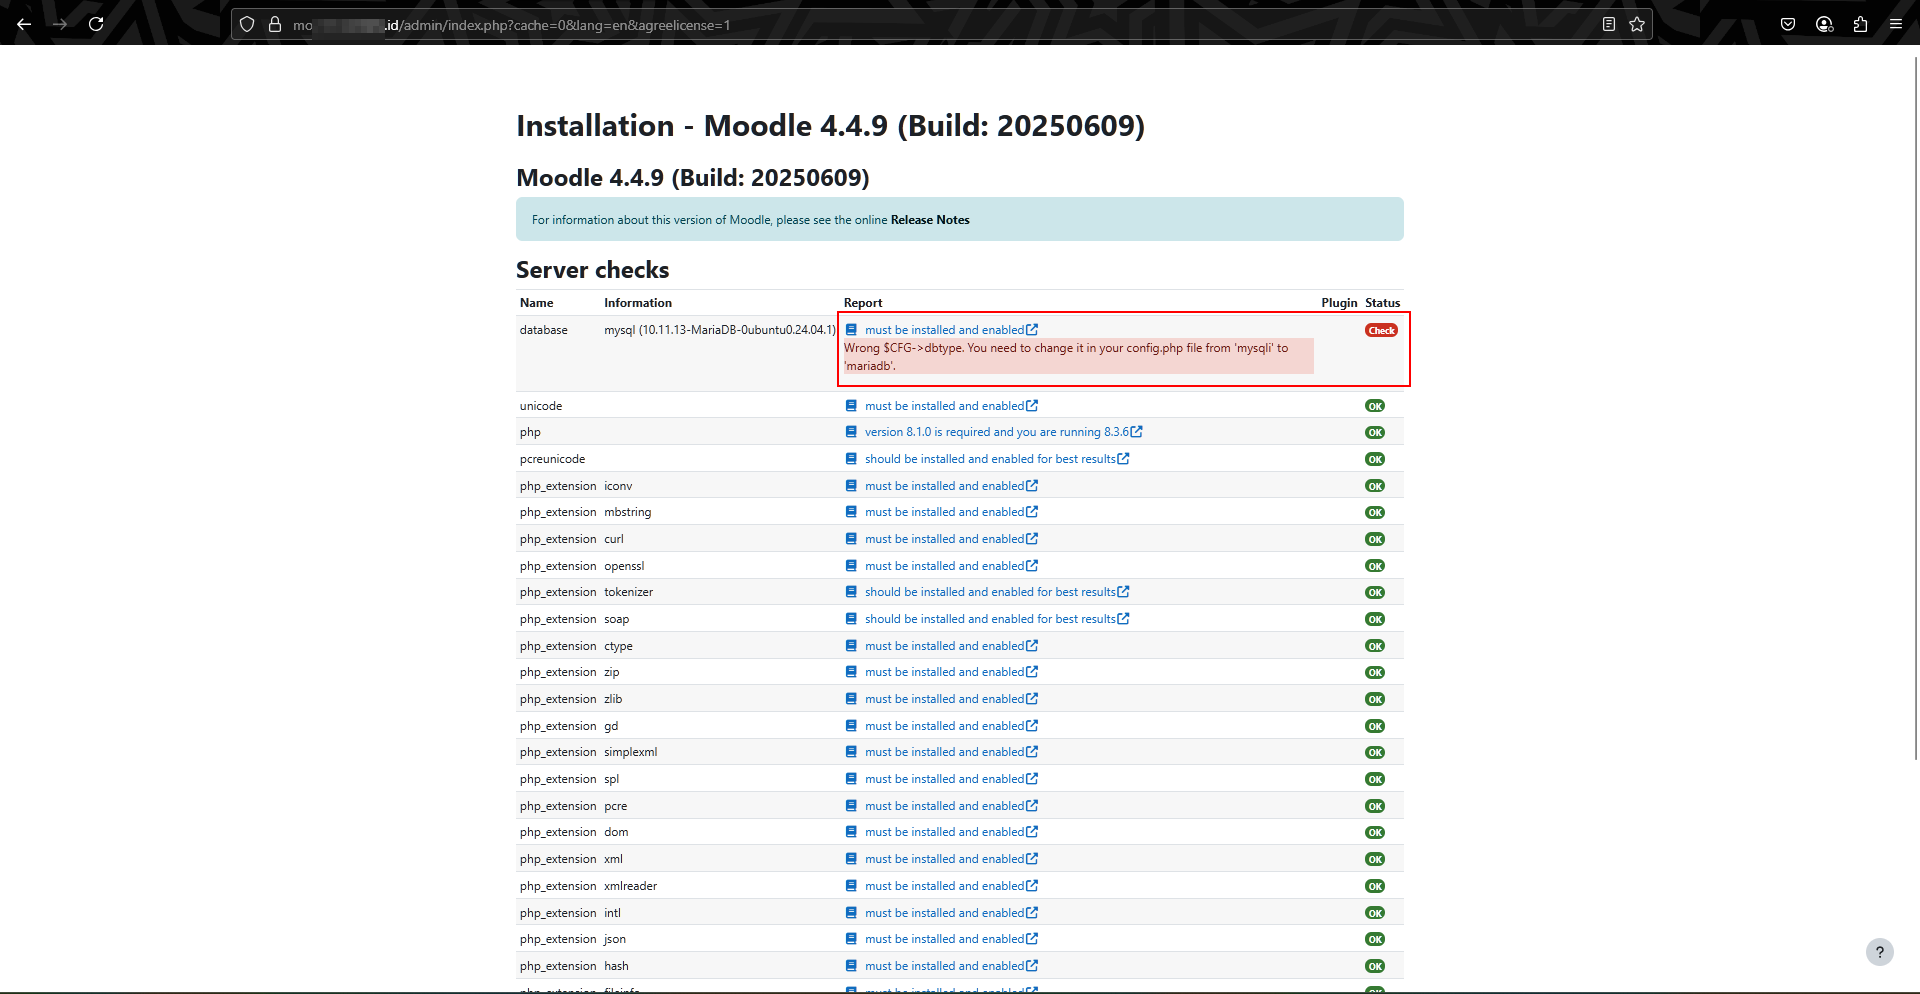This screenshot has width=1920, height=994.
Task: Reload the page with the refresh icon
Action: (96, 24)
